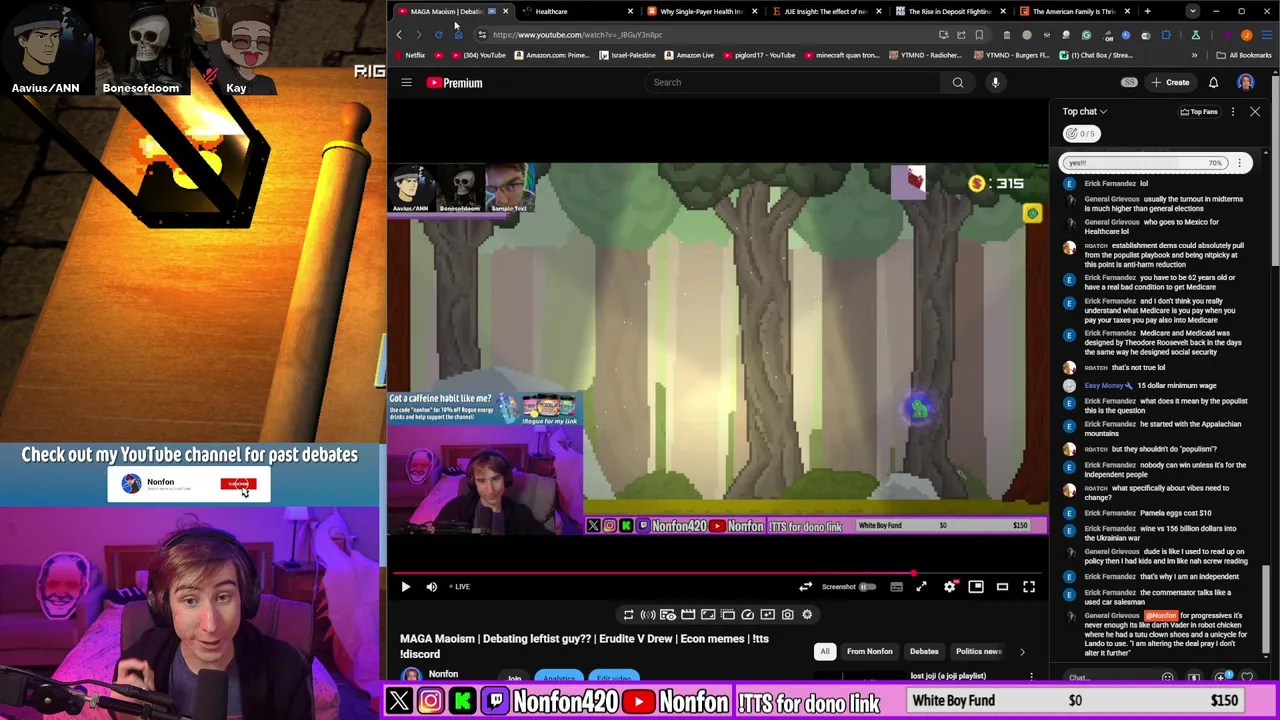Toggle the SS pill in the YouTube header

pyautogui.click(x=1129, y=83)
